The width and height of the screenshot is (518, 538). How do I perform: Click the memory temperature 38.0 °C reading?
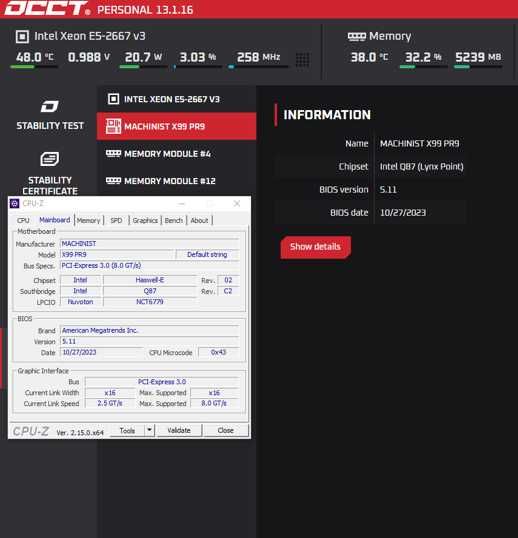coord(369,57)
